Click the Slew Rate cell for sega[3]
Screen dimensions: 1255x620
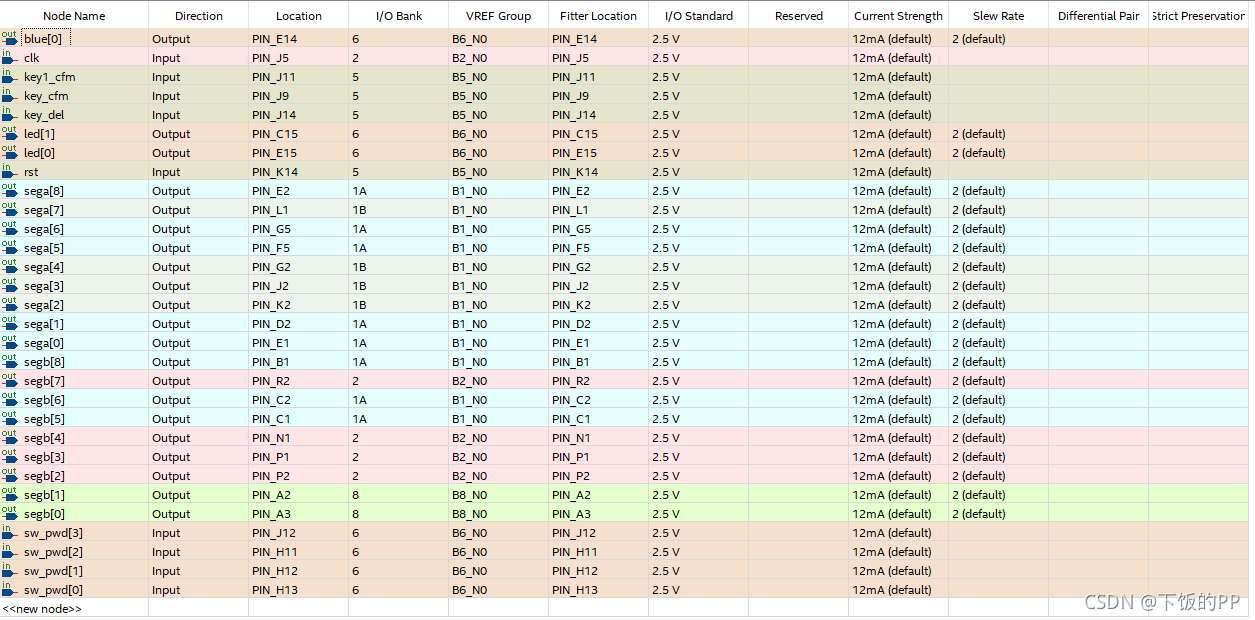click(x=998, y=286)
